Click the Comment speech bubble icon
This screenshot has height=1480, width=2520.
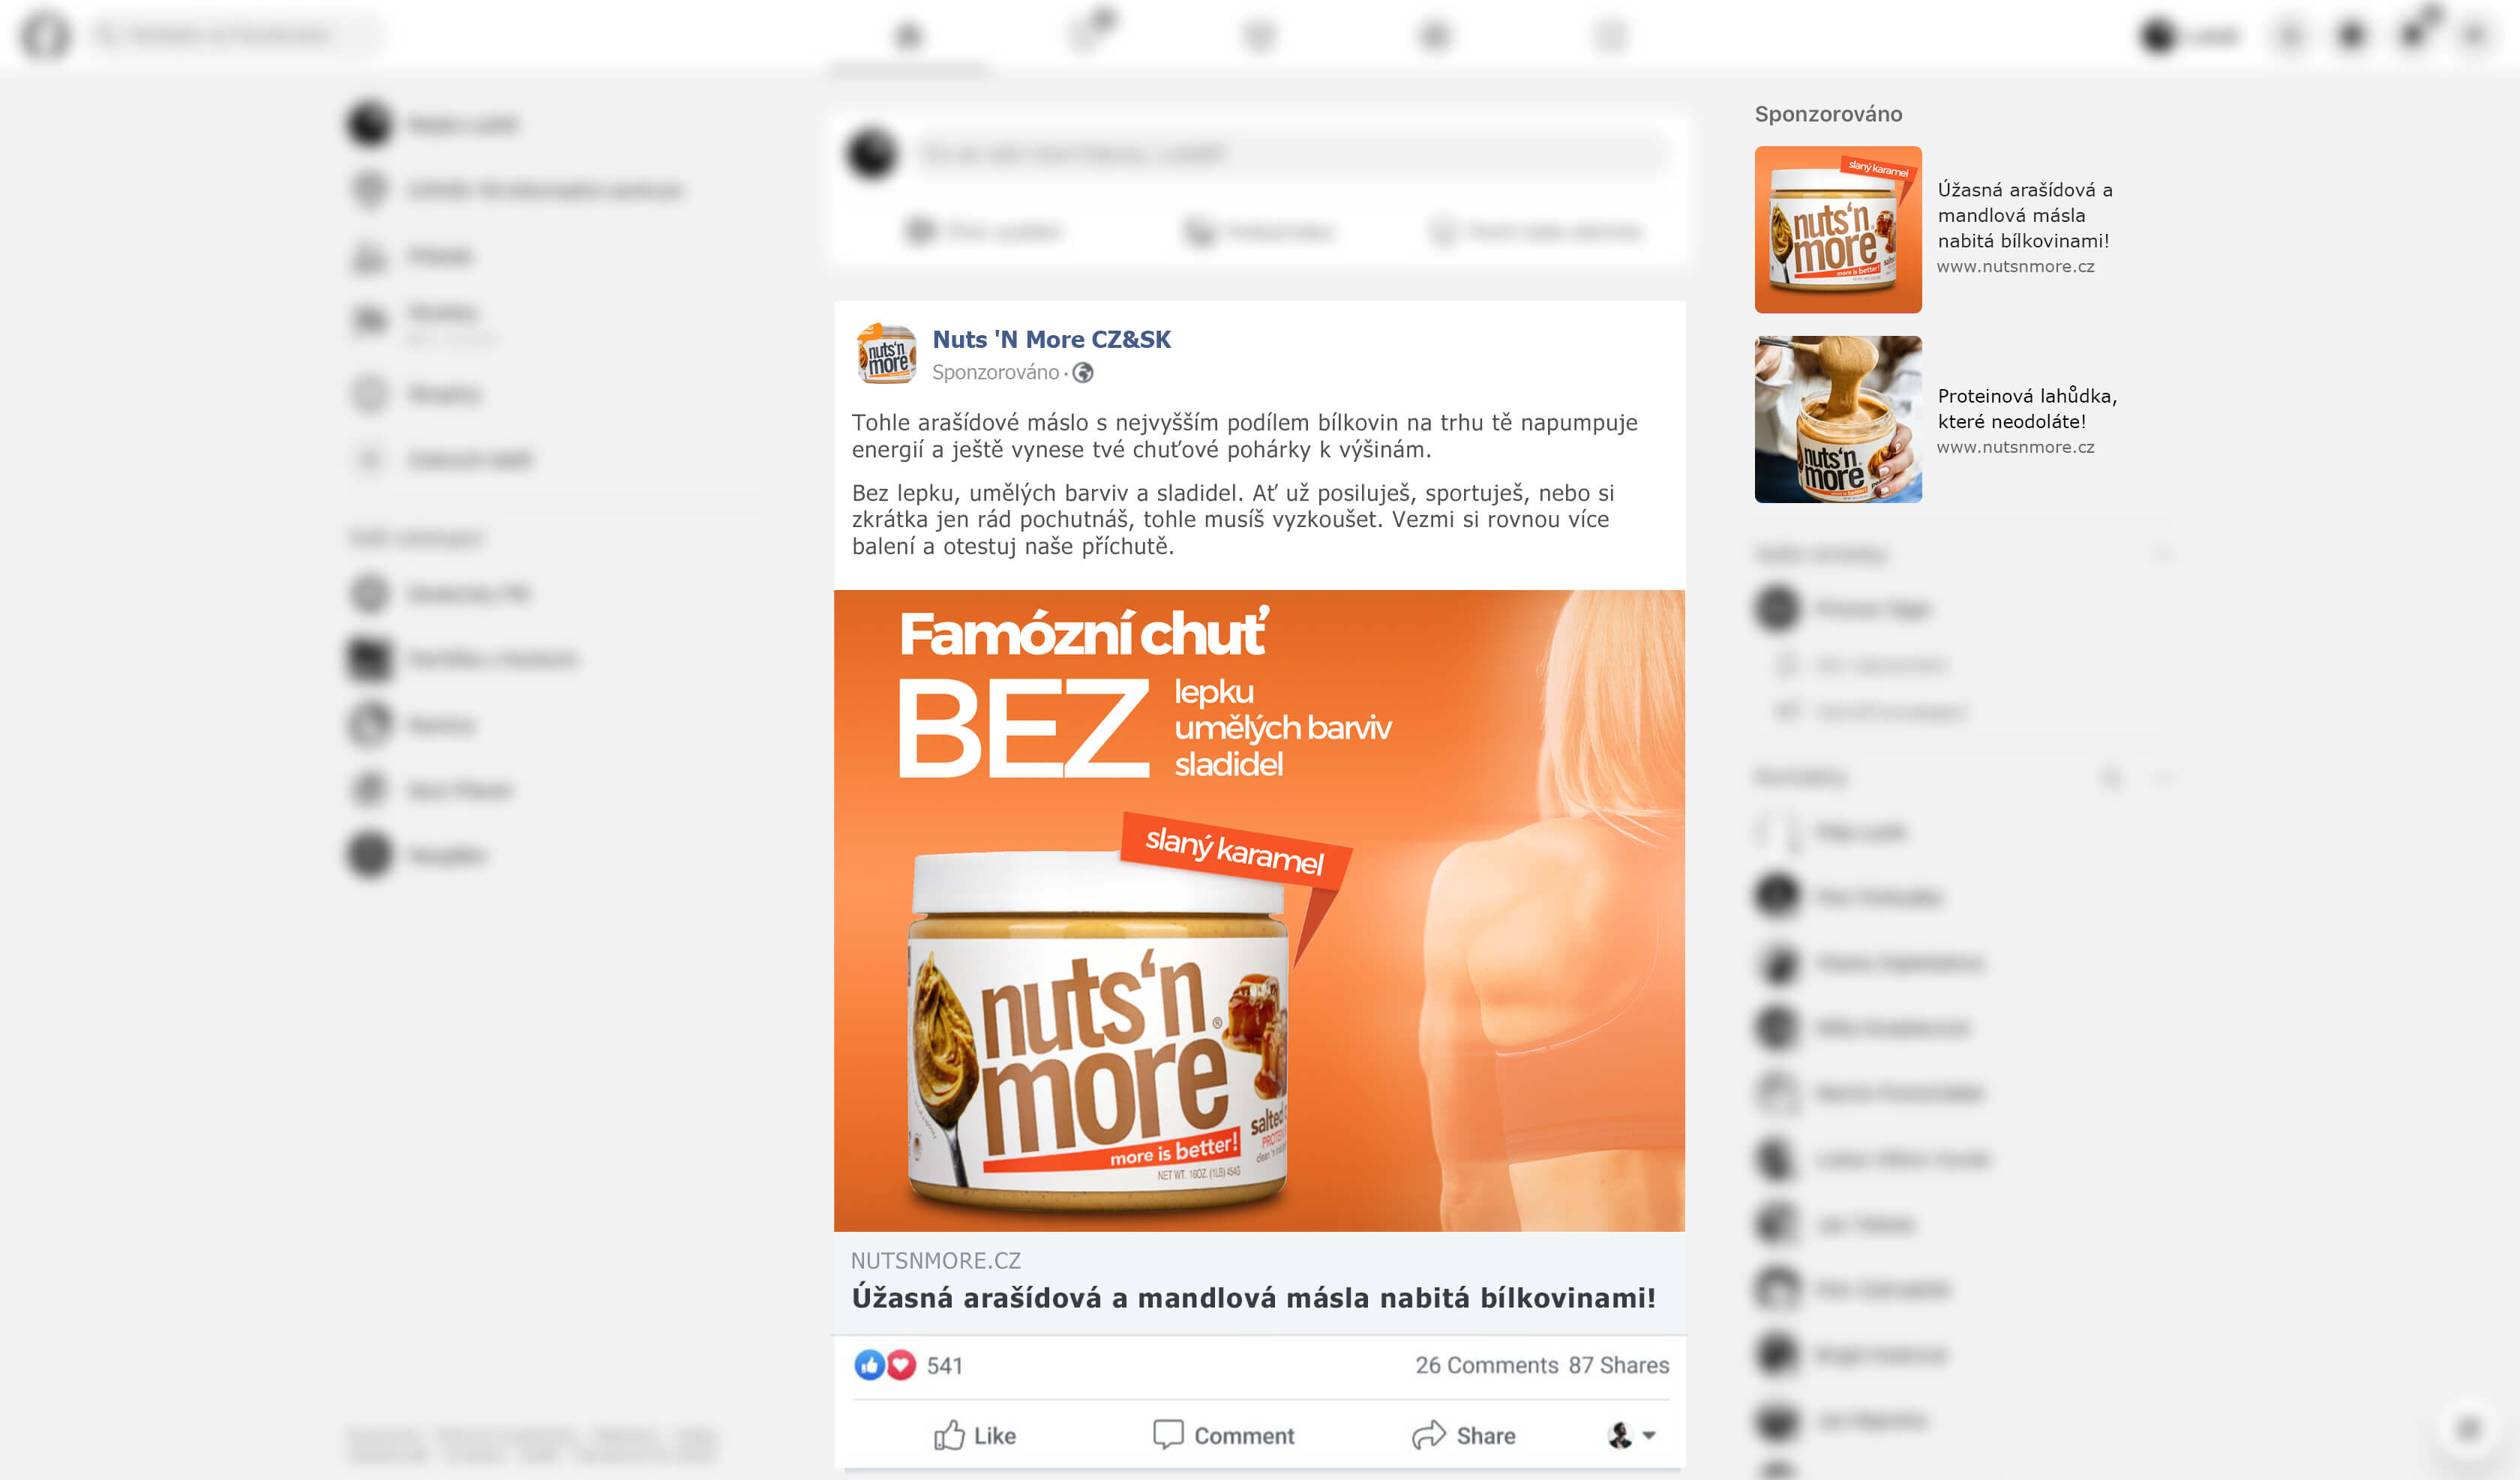(x=1167, y=1435)
